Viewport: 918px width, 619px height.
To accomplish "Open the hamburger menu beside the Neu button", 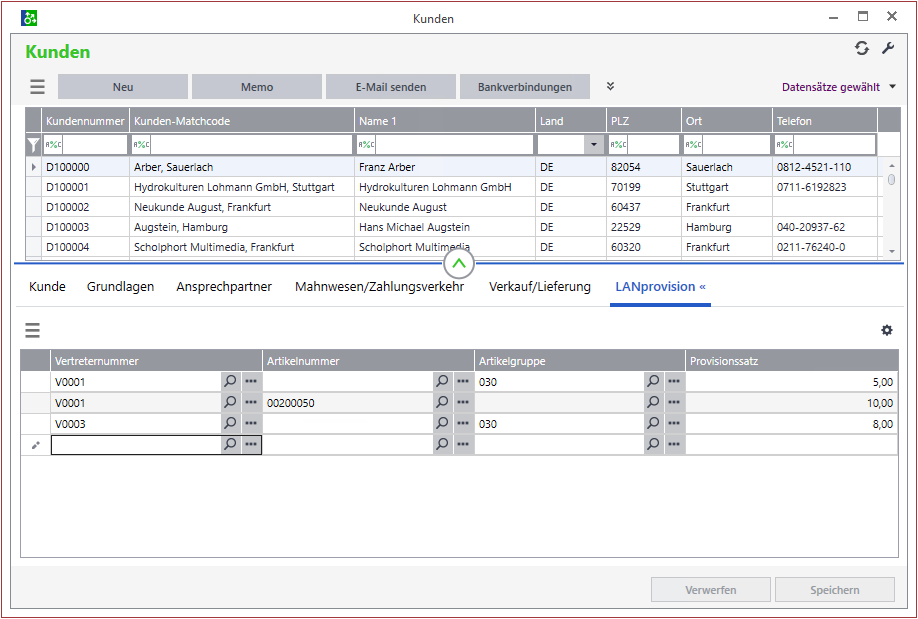I will (37, 87).
